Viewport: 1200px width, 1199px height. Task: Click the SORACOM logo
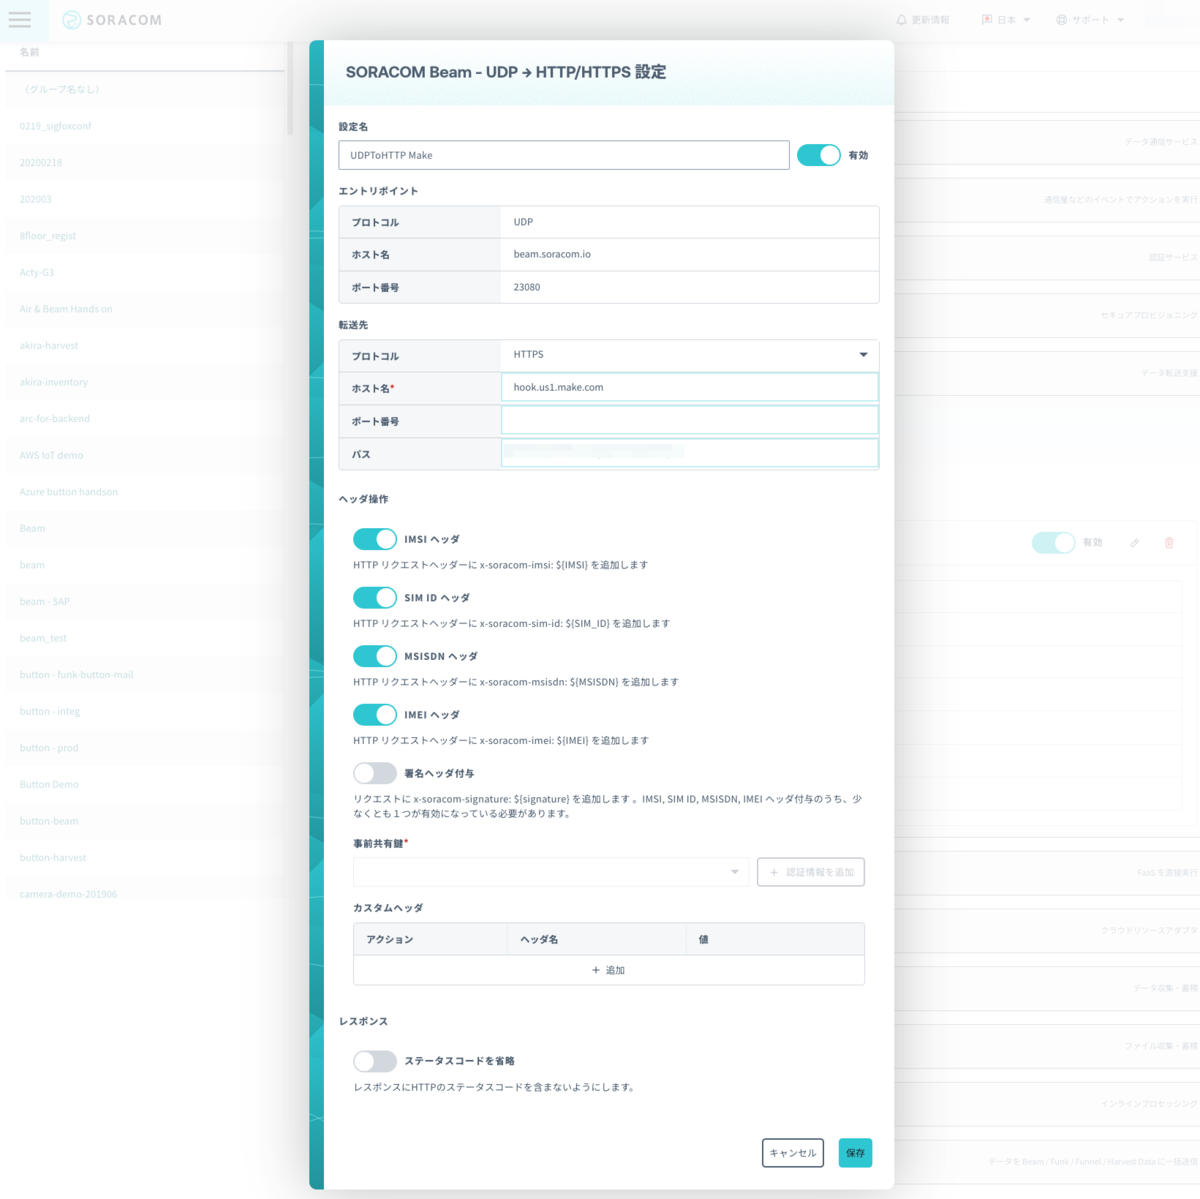pyautogui.click(x=112, y=20)
